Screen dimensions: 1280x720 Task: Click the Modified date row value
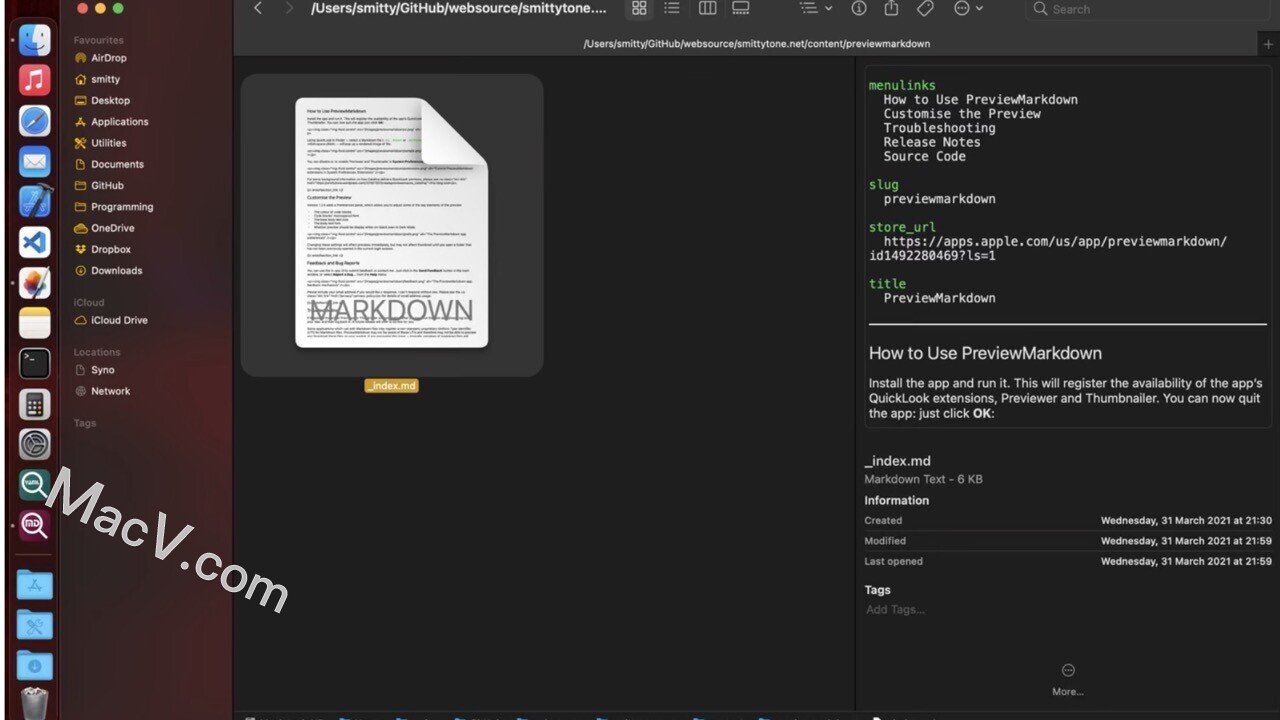click(x=1186, y=541)
